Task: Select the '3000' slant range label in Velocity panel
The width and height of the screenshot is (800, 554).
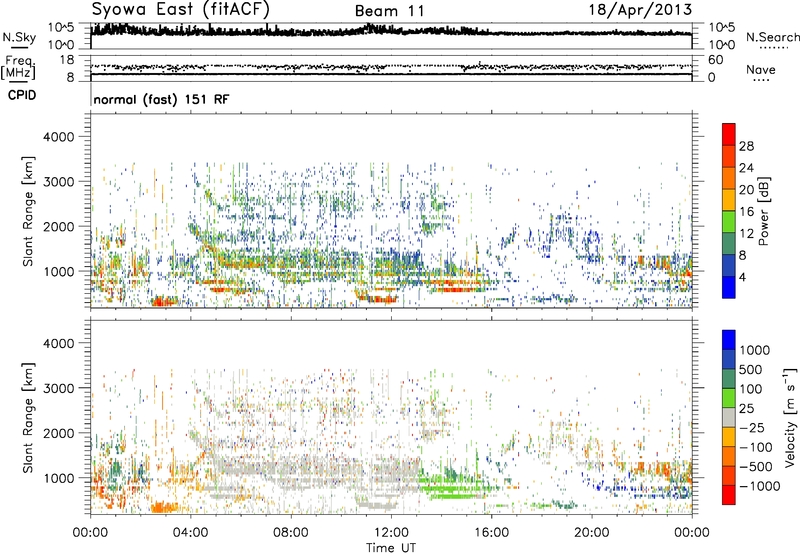Action: coord(58,388)
